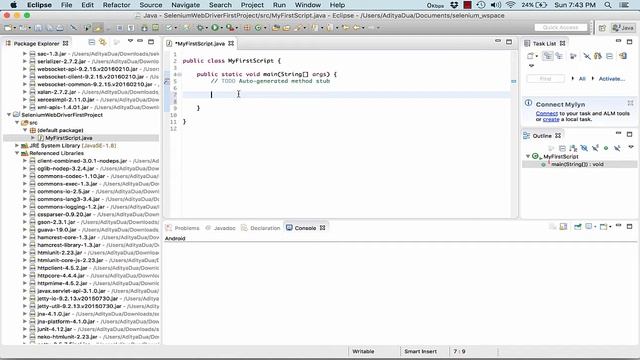Click the New Java Class green C icon
Viewport: 640px width, 360px height.
coord(258,28)
